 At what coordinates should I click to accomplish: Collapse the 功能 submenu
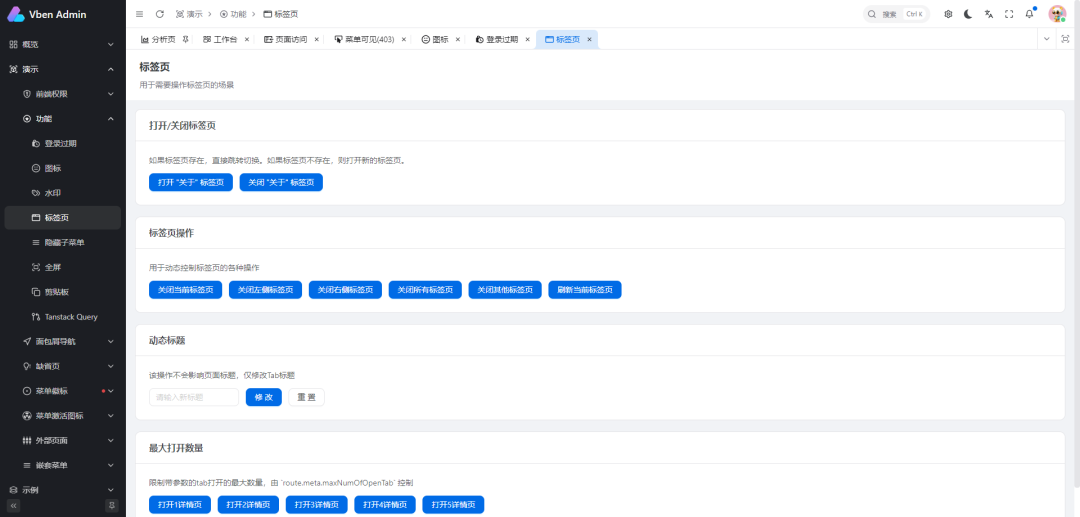click(63, 118)
